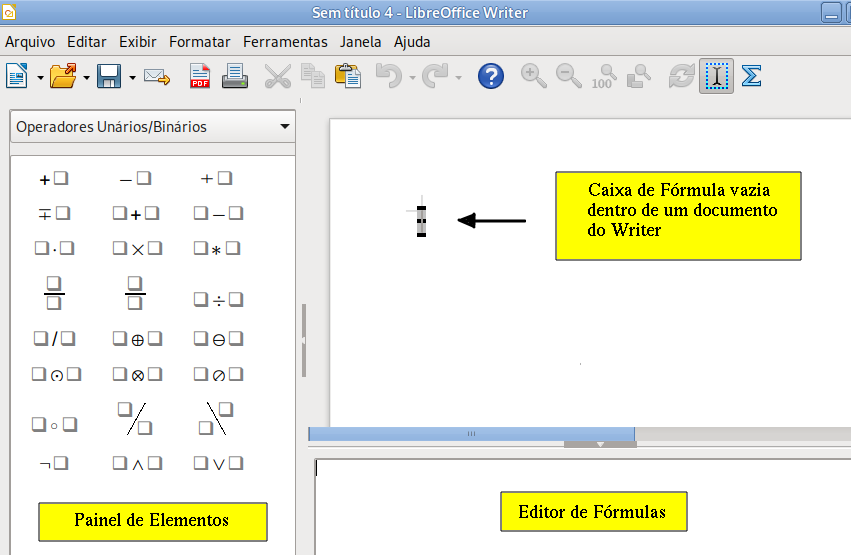Insert the logical OR ∨ element
Screen dimensions: 851x555
[x=218, y=463]
